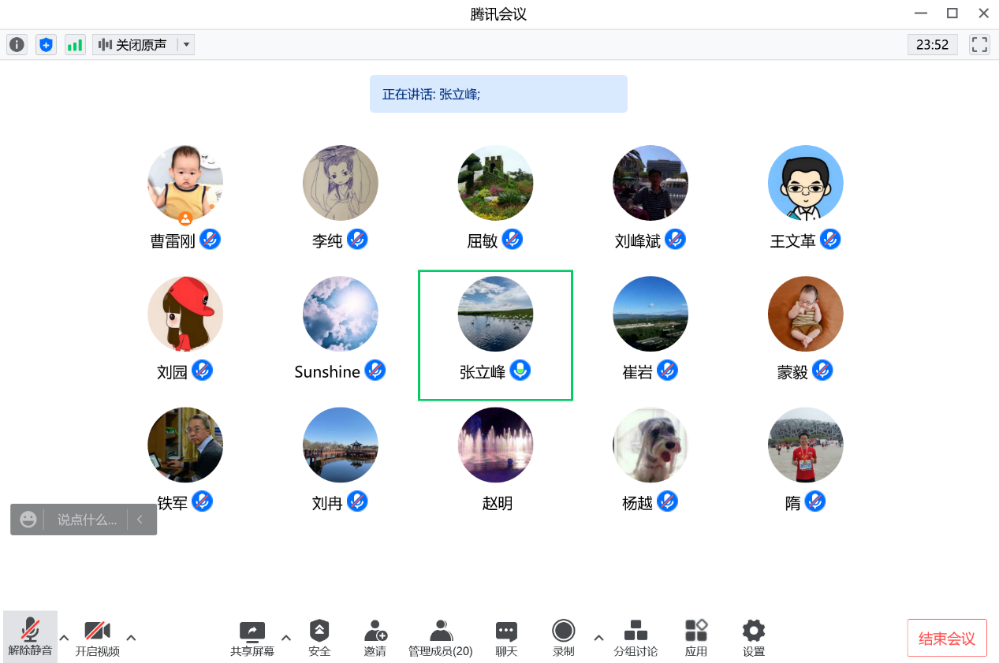Click the 说点什么 chat input field
Image resolution: width=999 pixels, height=663 pixels.
pyautogui.click(x=87, y=520)
